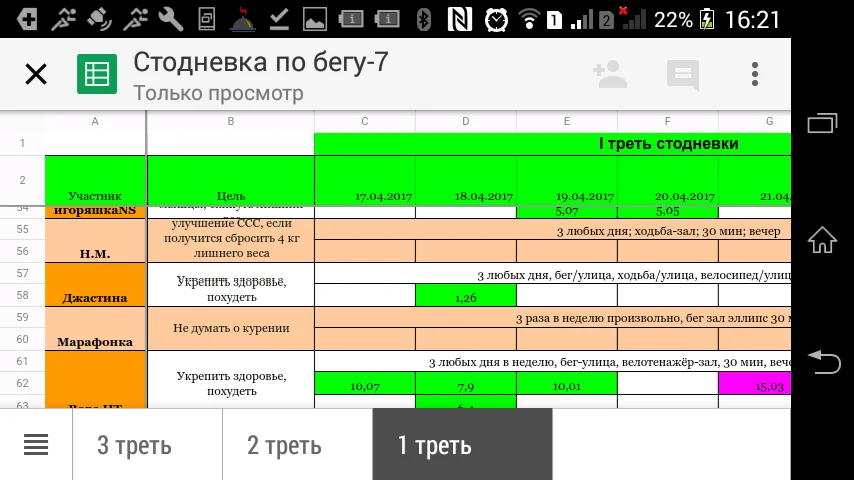The height and width of the screenshot is (480, 854).
Task: Tap the '3 любых дня; ходьба-зал' plan cell
Action: click(553, 230)
